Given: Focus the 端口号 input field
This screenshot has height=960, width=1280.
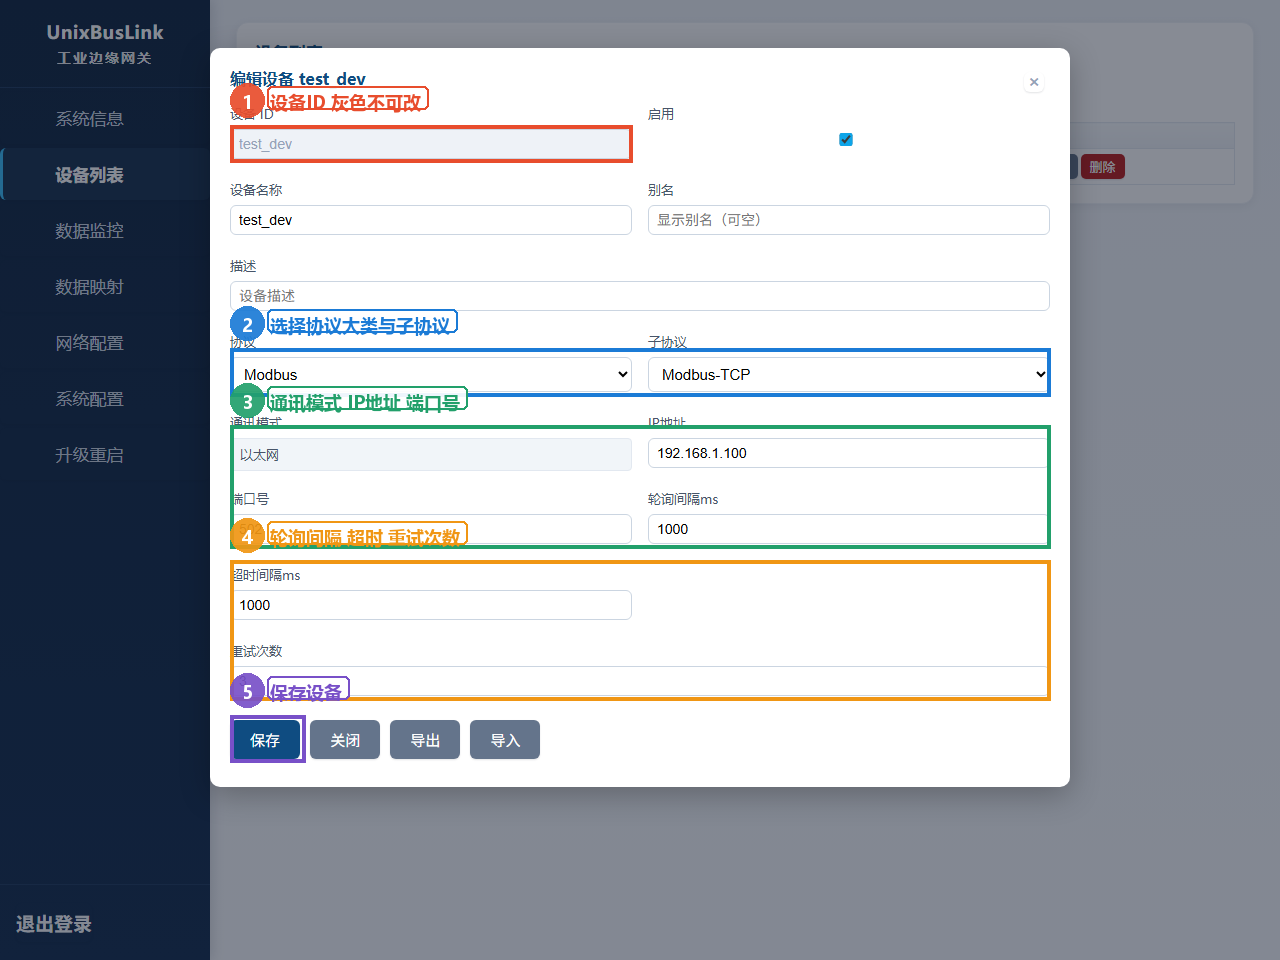Looking at the screenshot, I should click(432, 529).
